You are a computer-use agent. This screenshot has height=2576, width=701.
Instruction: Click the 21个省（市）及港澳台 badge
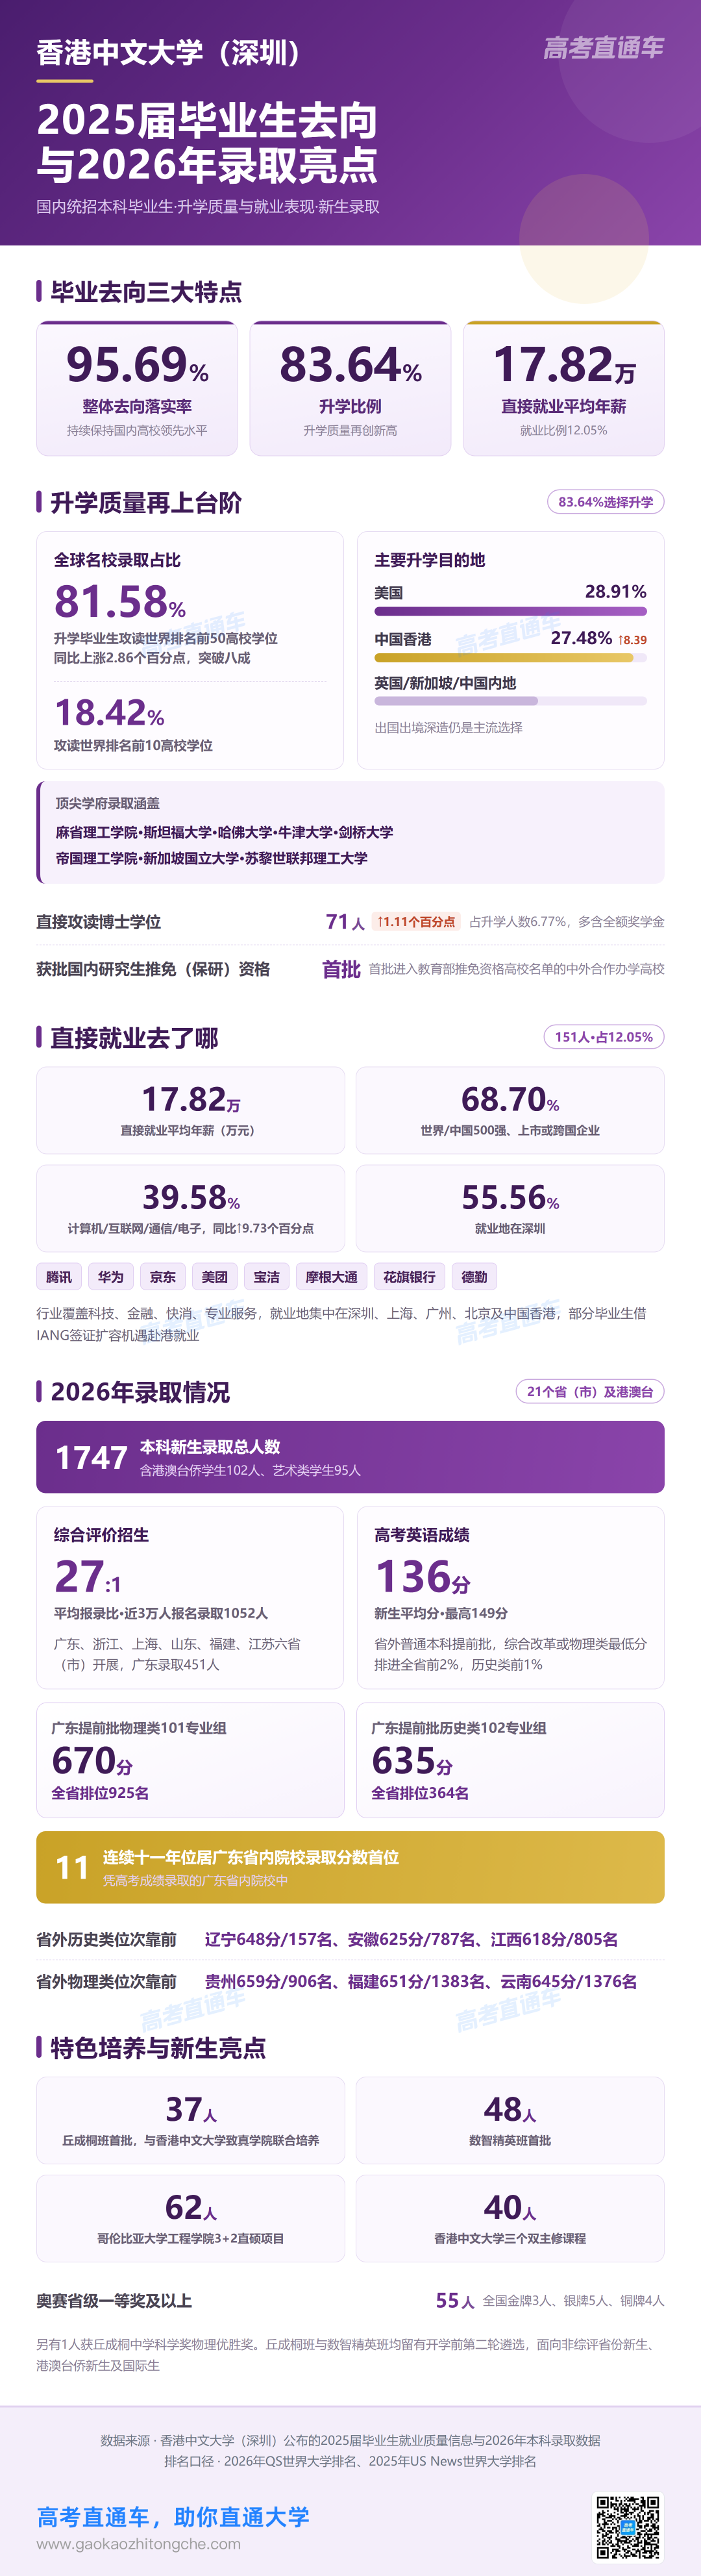pos(590,1391)
